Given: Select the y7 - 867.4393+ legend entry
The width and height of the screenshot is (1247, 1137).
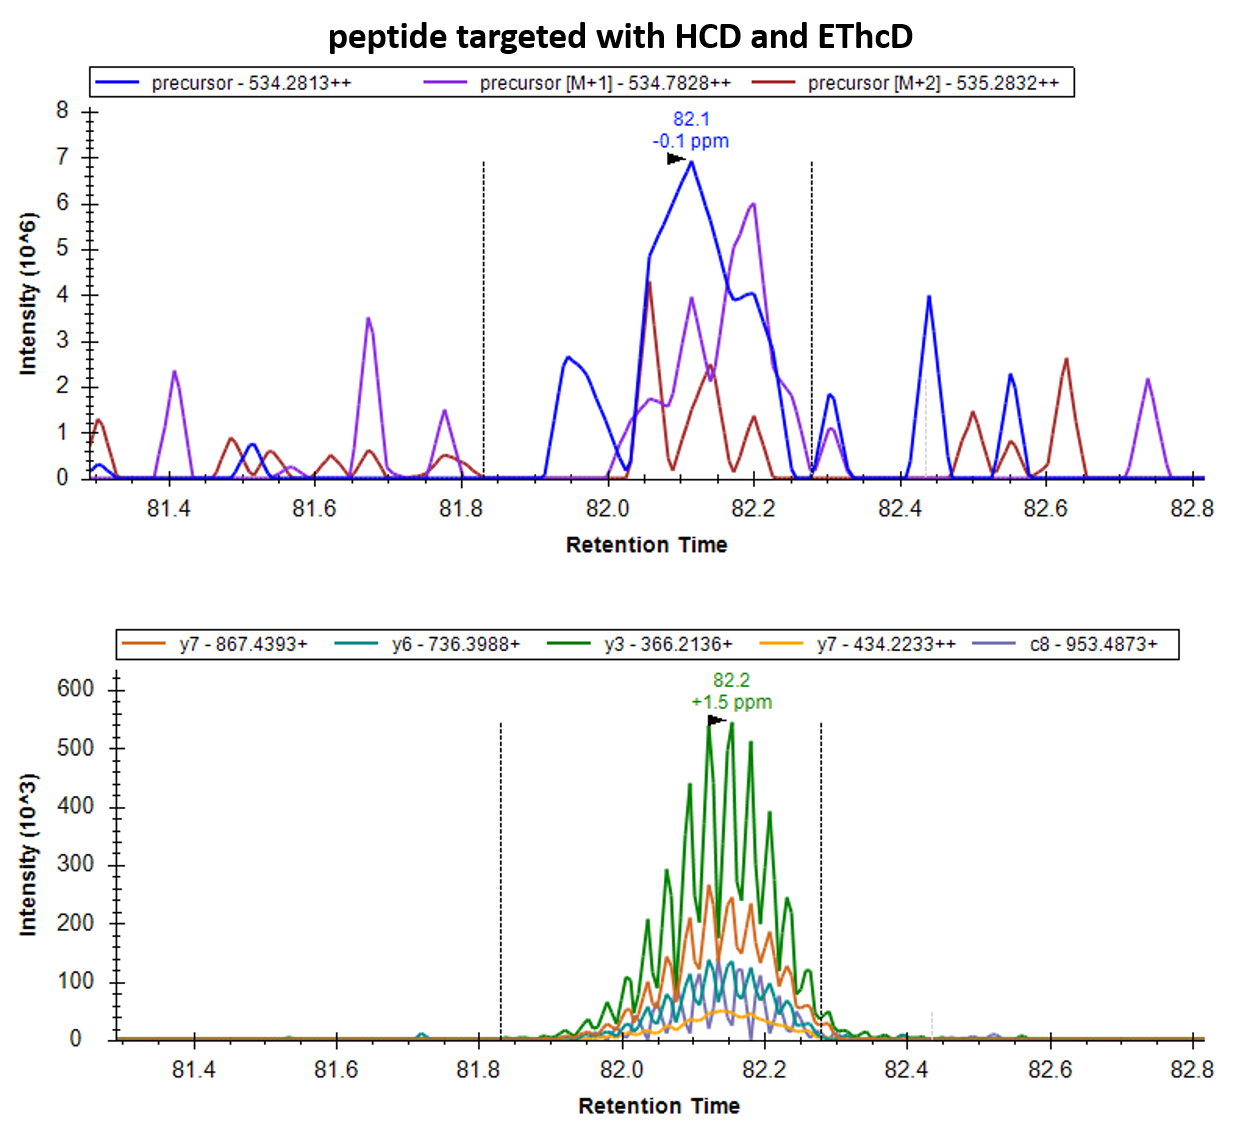Looking at the screenshot, I should point(243,644).
